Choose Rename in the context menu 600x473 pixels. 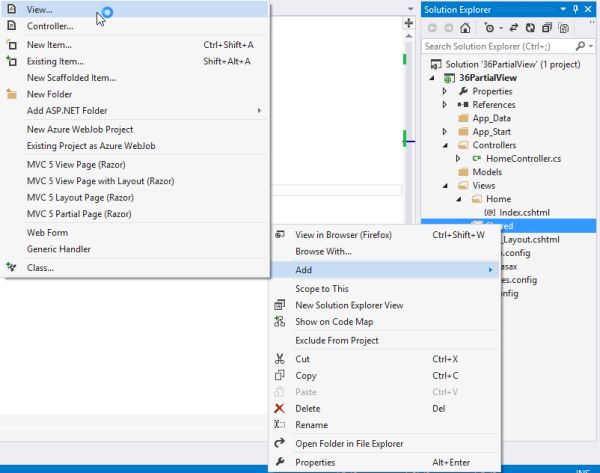click(385, 425)
